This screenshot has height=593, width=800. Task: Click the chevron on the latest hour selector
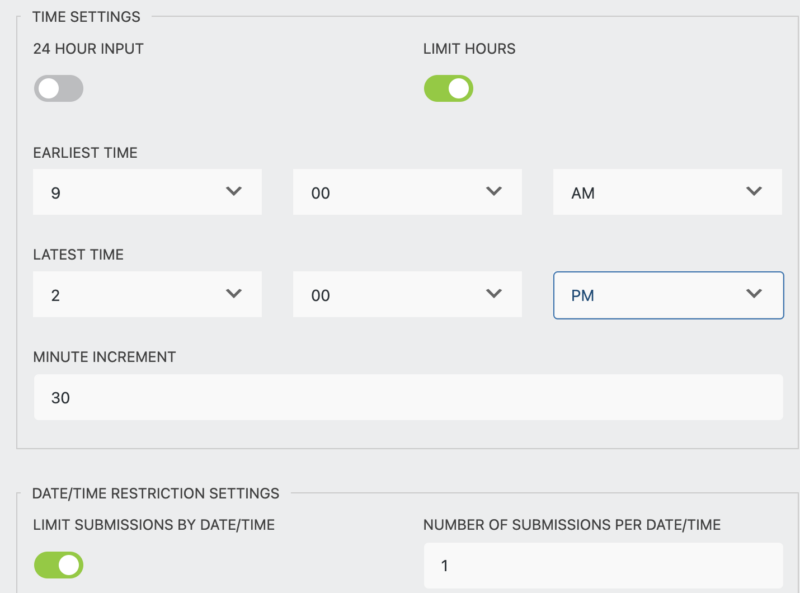(235, 294)
